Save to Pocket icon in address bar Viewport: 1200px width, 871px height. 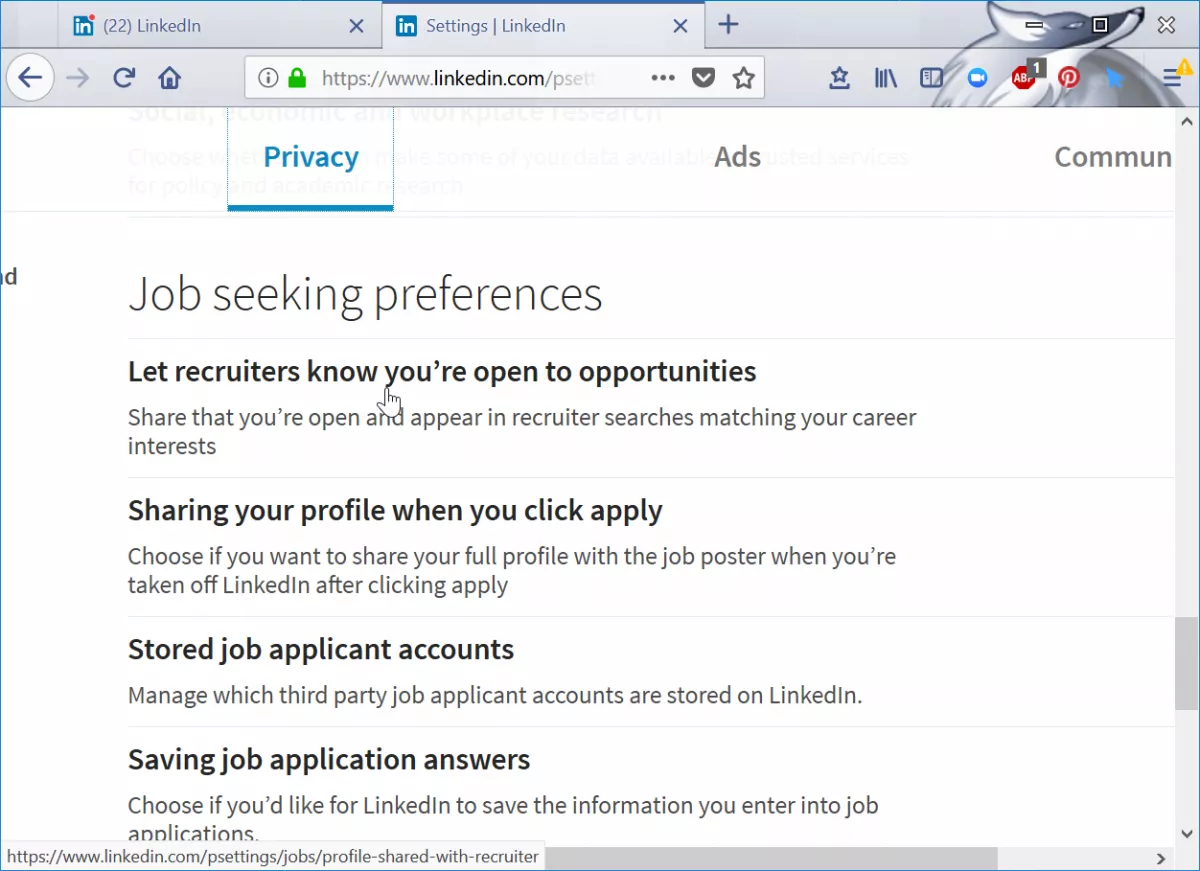coord(704,78)
